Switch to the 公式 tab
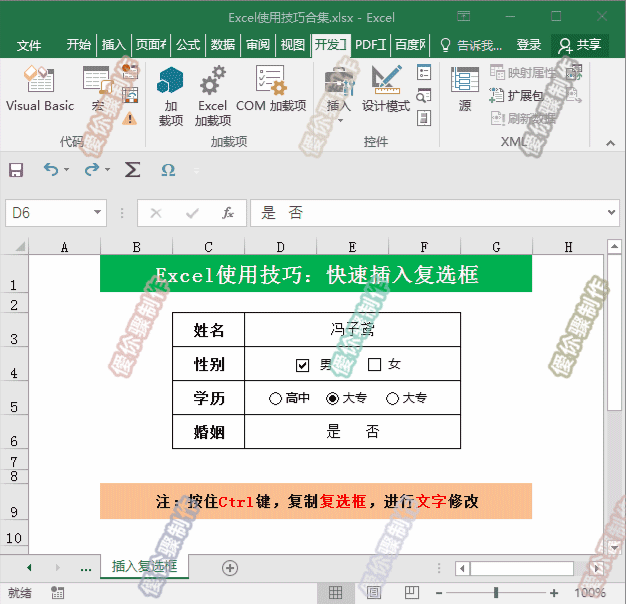Image resolution: width=626 pixels, height=604 pixels. point(188,45)
